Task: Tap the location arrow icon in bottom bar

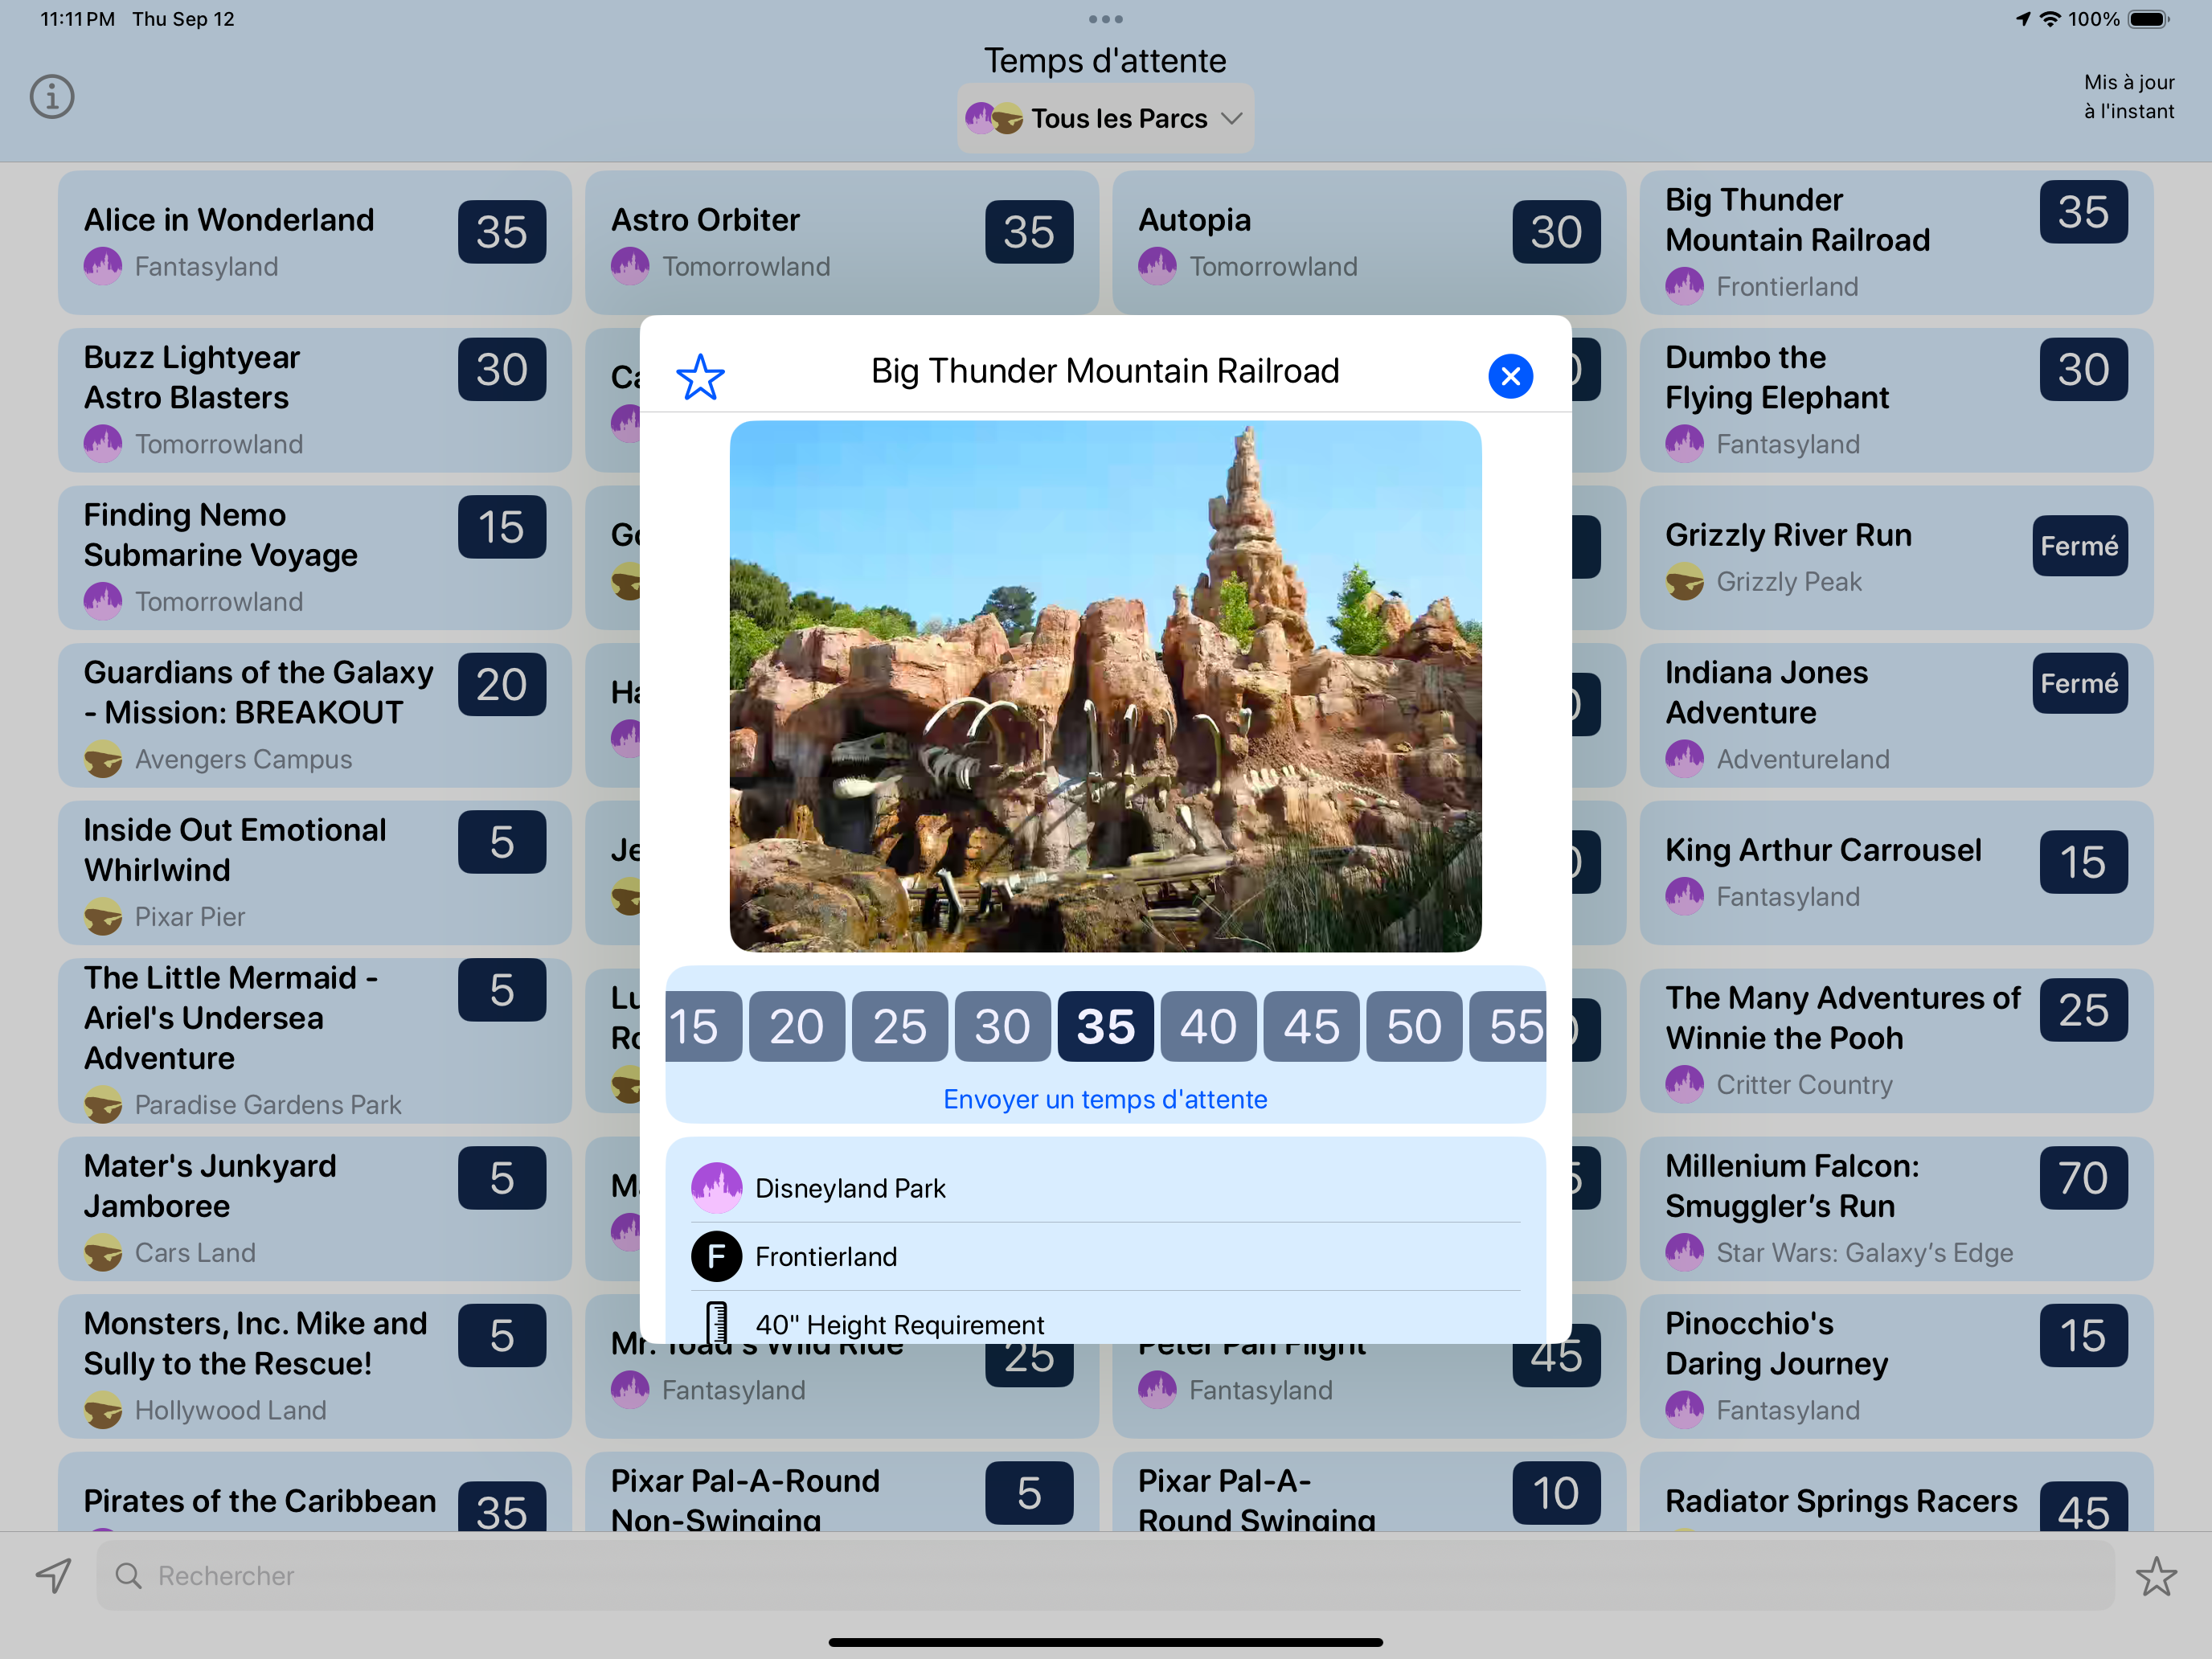Action: [x=54, y=1575]
